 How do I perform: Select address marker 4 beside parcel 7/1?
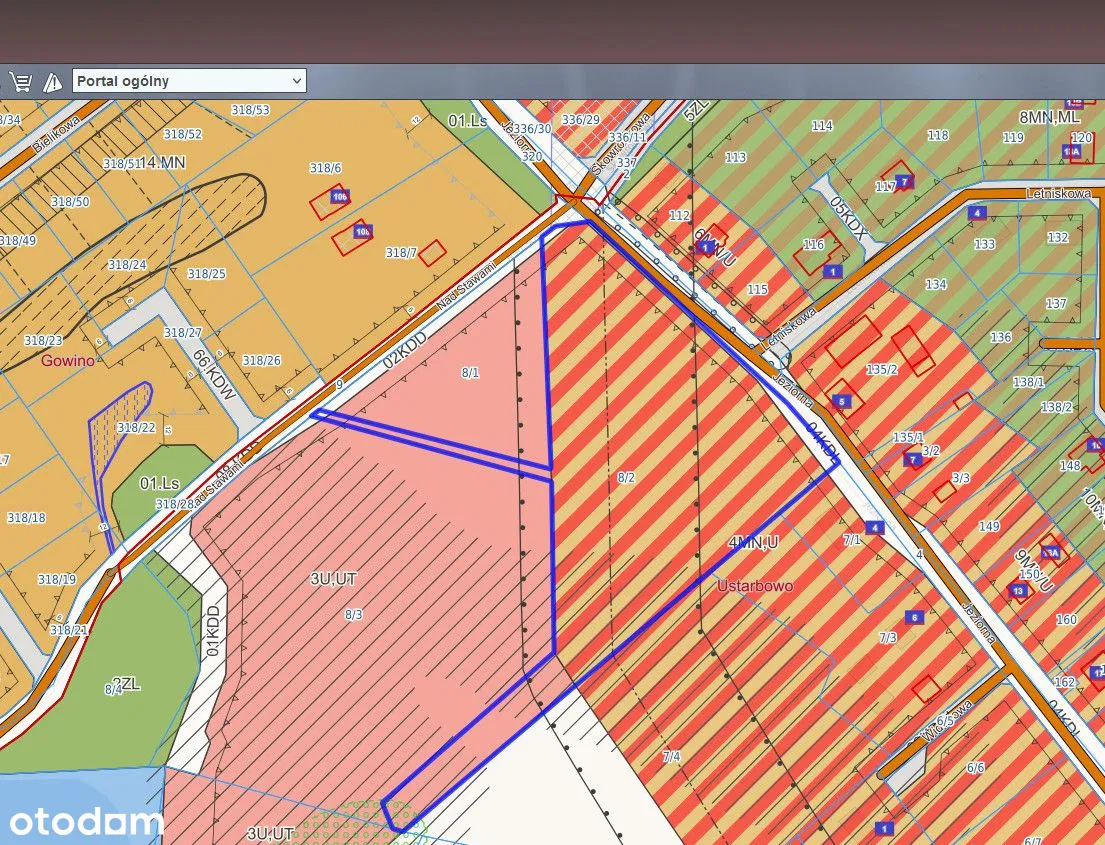pyautogui.click(x=875, y=527)
